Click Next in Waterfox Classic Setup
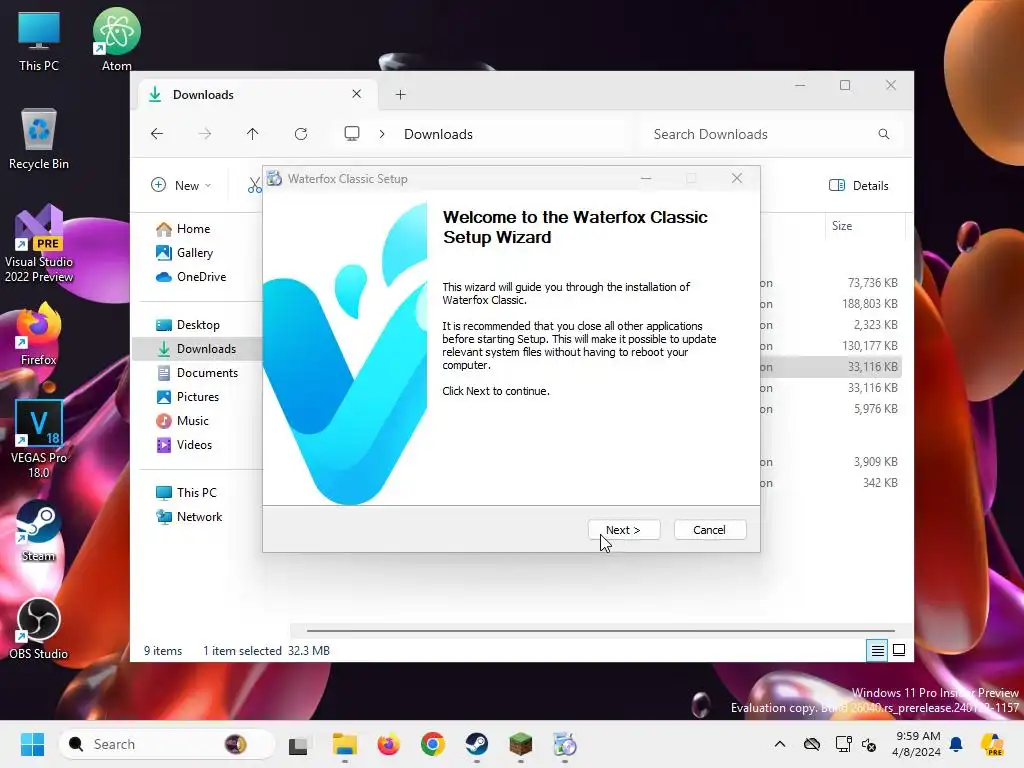The width and height of the screenshot is (1024, 768). tap(624, 530)
